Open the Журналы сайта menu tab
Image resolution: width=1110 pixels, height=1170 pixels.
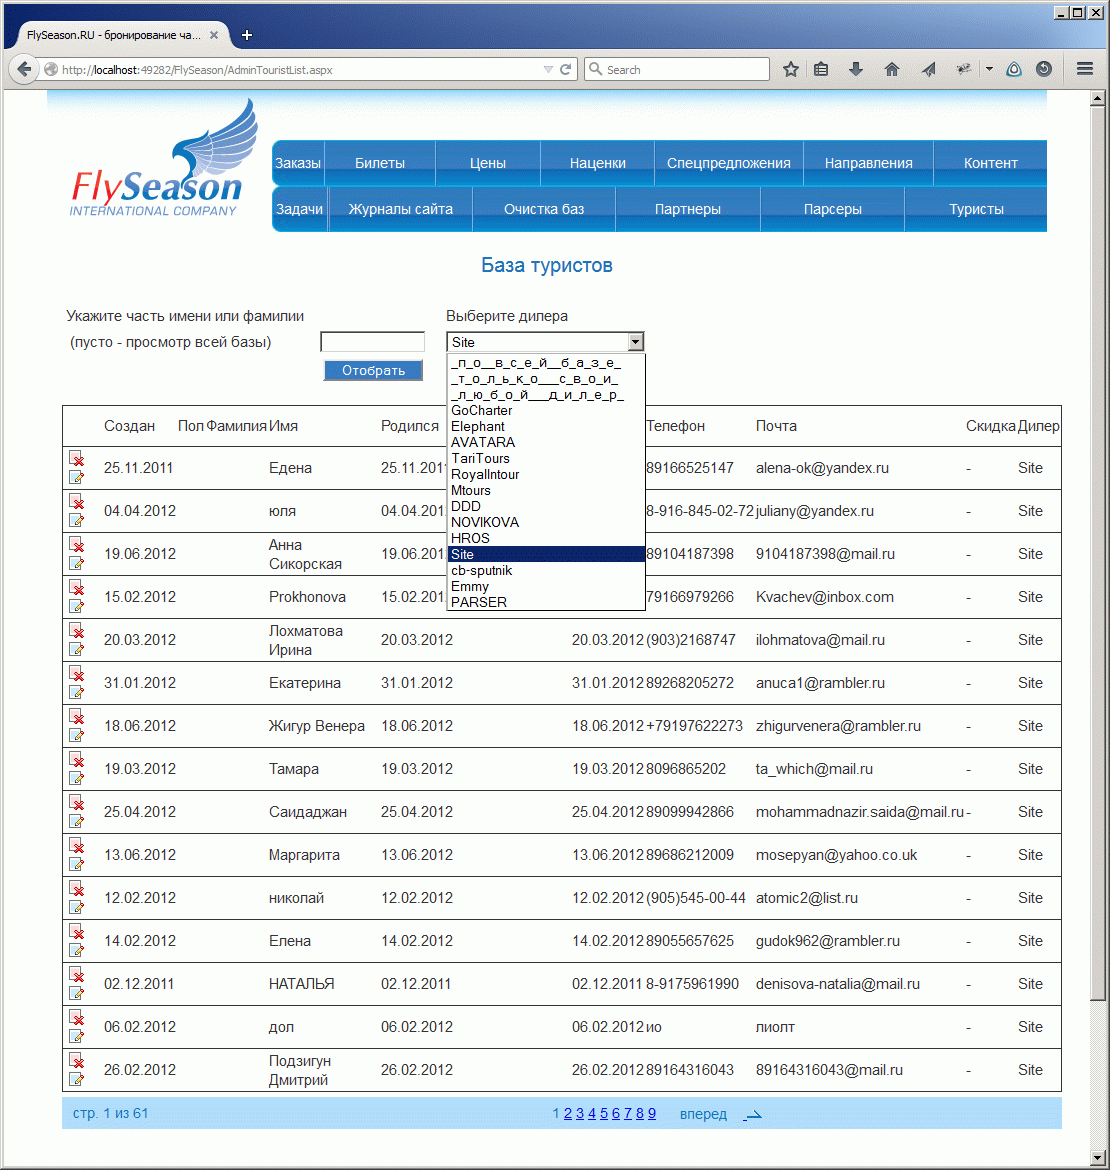coord(401,209)
